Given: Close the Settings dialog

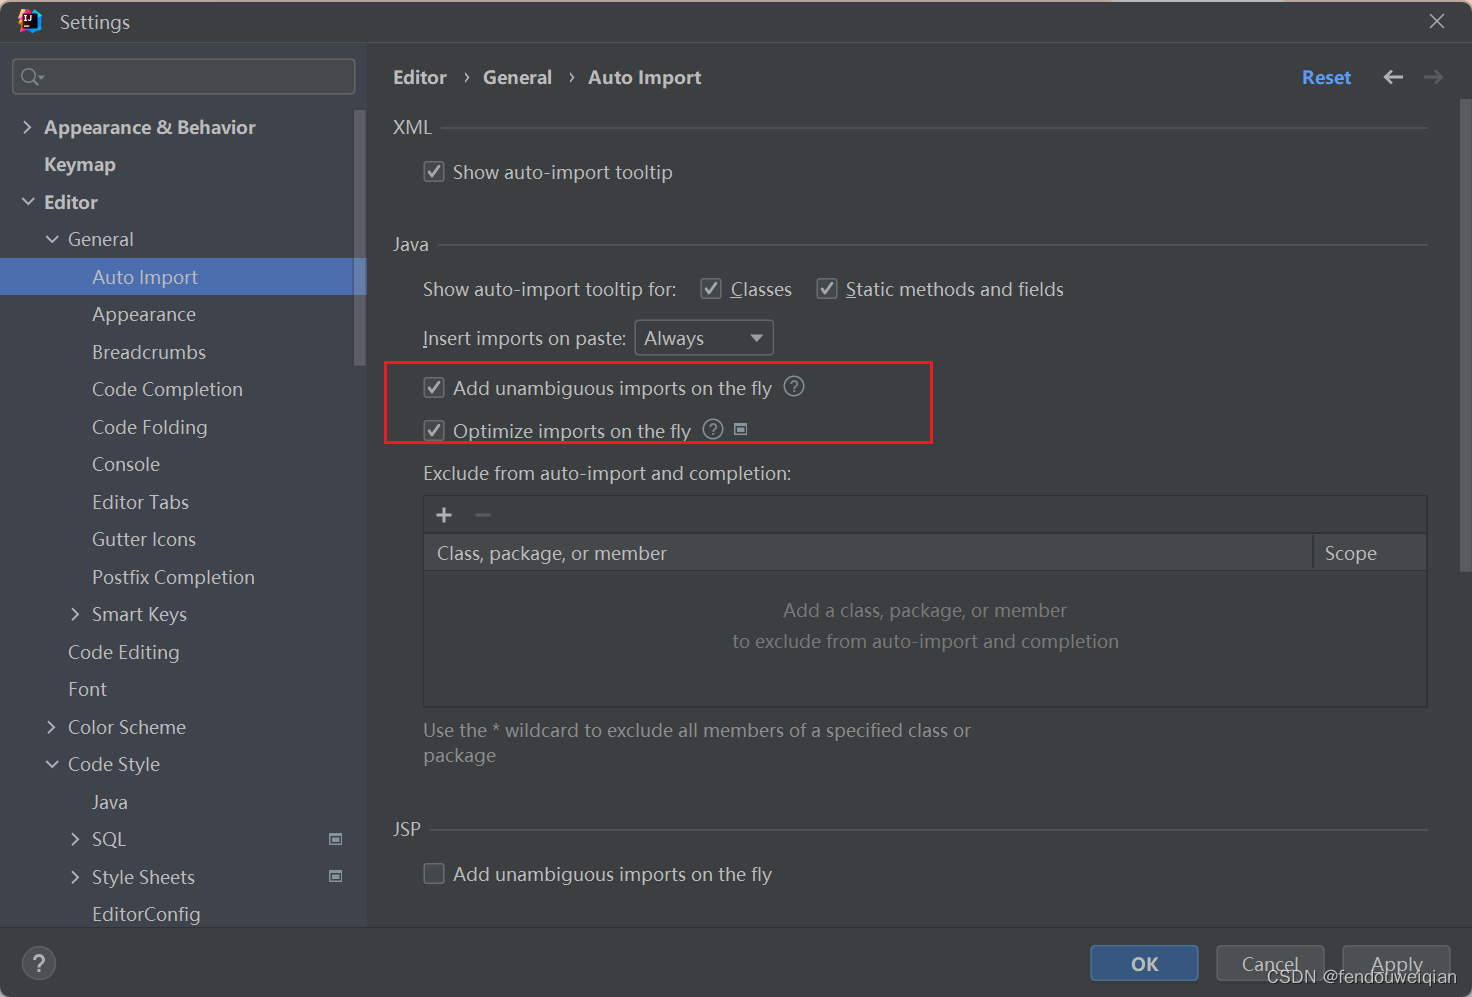Looking at the screenshot, I should click(1437, 21).
